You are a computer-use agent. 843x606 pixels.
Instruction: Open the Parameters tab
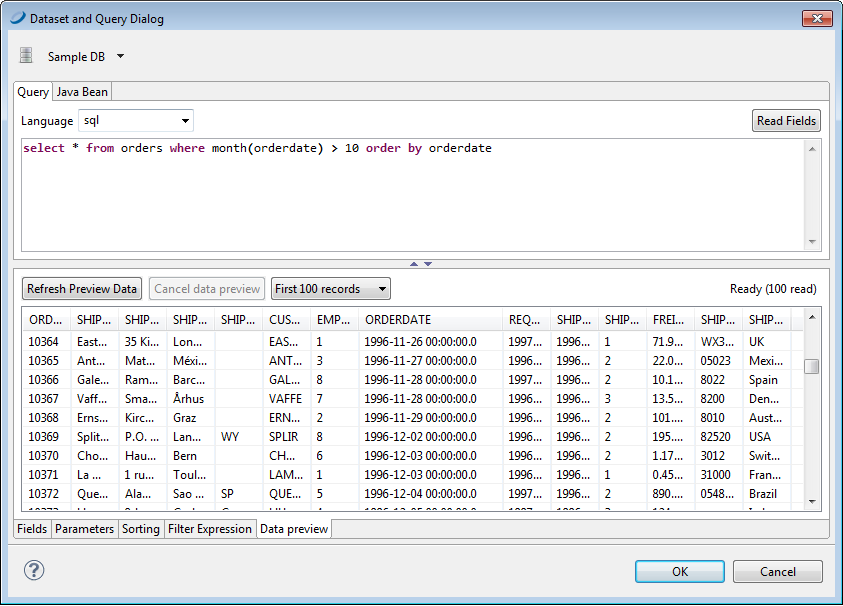(x=84, y=529)
